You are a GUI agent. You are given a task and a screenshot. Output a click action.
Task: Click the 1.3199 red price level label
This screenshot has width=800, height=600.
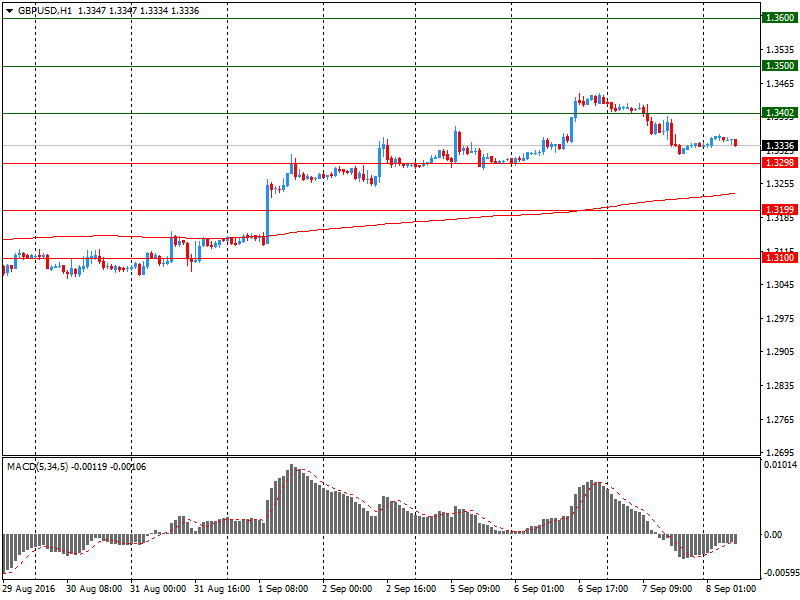[x=780, y=210]
